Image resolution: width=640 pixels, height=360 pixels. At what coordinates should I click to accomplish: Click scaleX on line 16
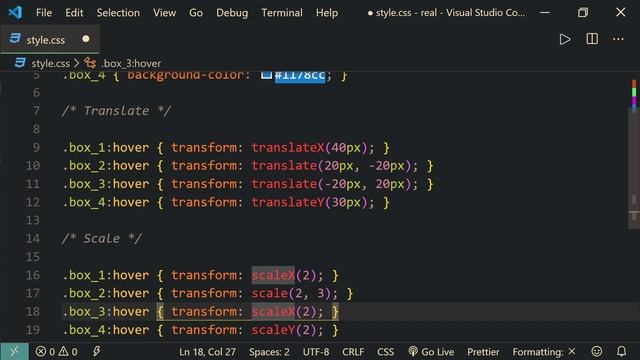(x=273, y=275)
